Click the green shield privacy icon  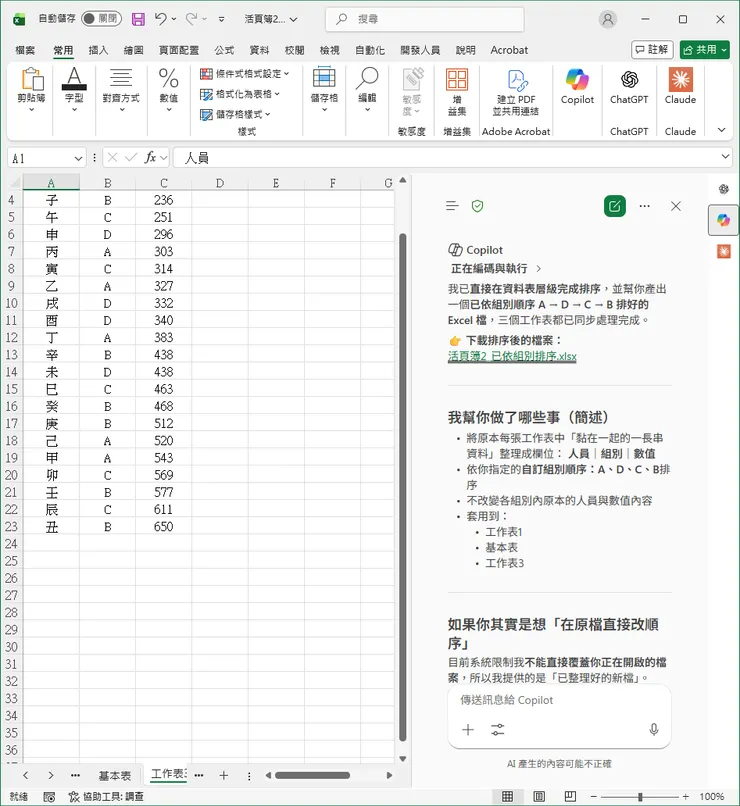click(x=477, y=206)
